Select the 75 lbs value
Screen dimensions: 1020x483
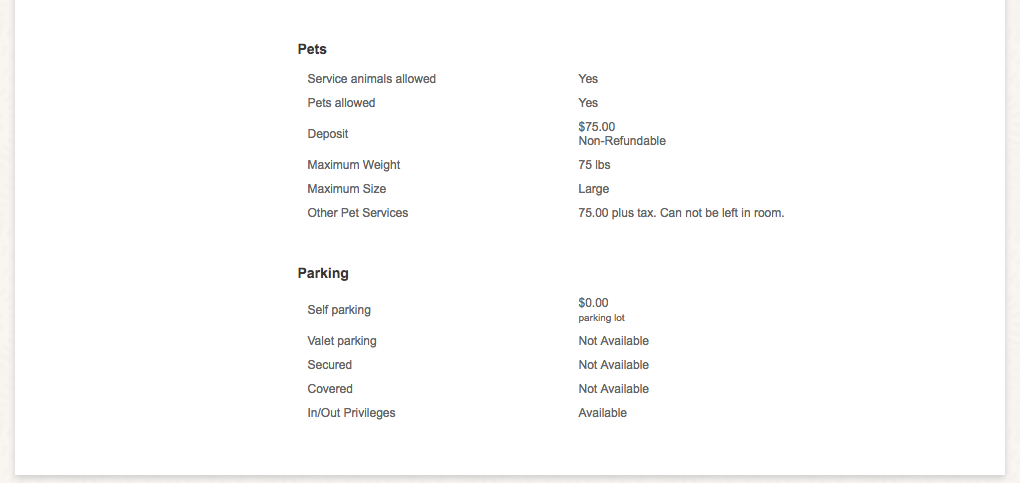[594, 165]
